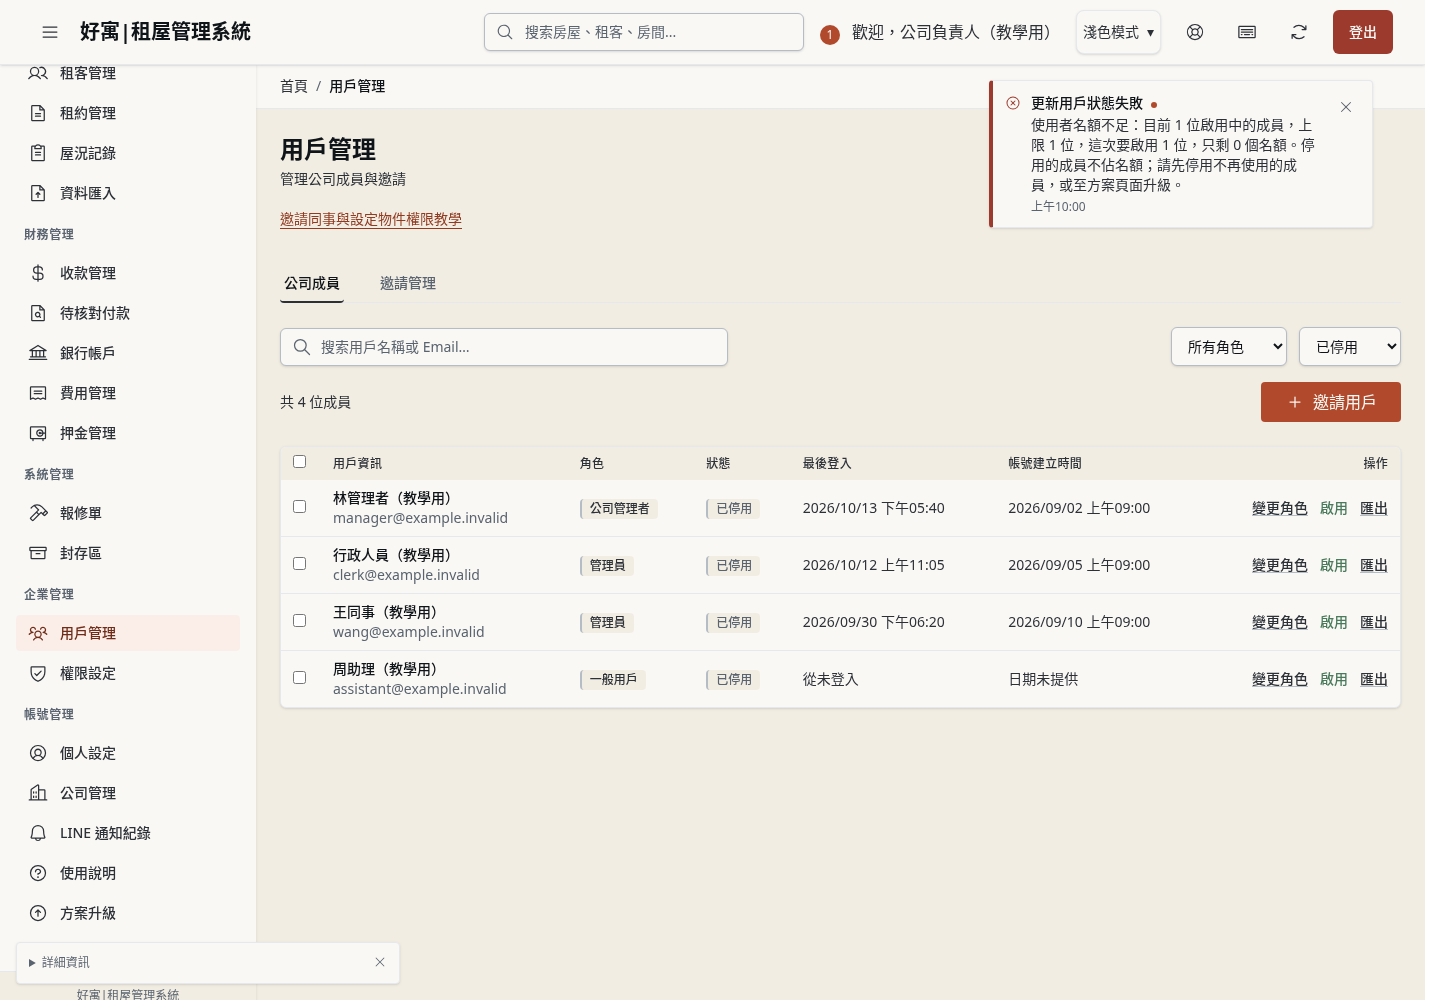This screenshot has width=1440, height=1000.
Task: Check the box for 周助理 row
Action: pyautogui.click(x=299, y=677)
